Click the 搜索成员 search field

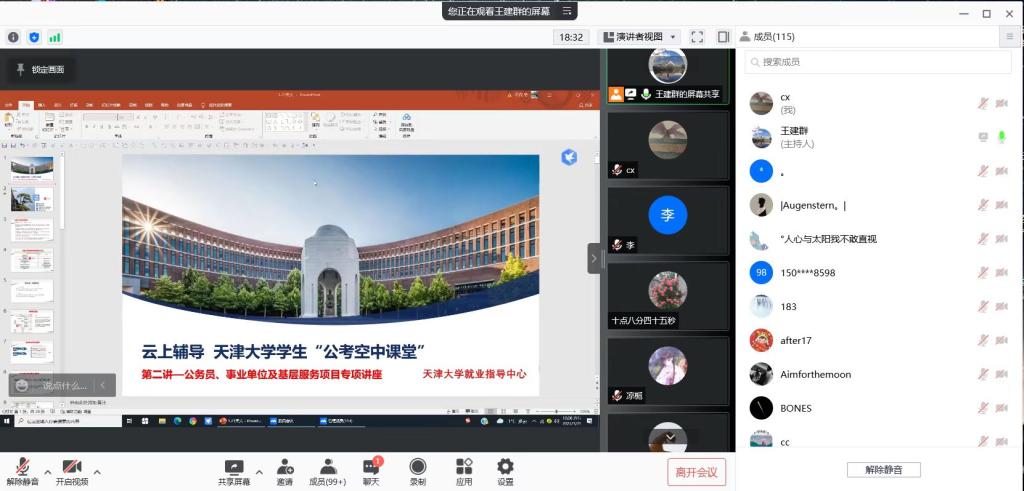pyautogui.click(x=880, y=62)
